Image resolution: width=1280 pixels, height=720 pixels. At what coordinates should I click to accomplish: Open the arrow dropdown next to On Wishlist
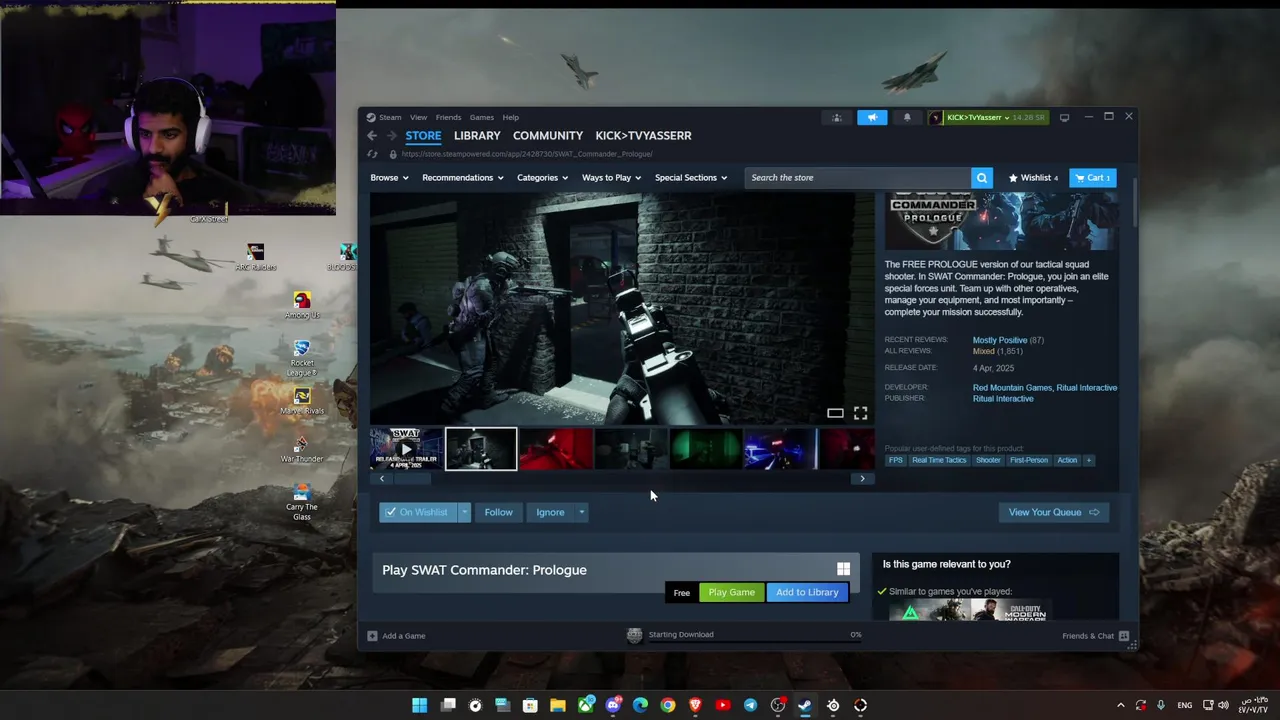[x=464, y=512]
